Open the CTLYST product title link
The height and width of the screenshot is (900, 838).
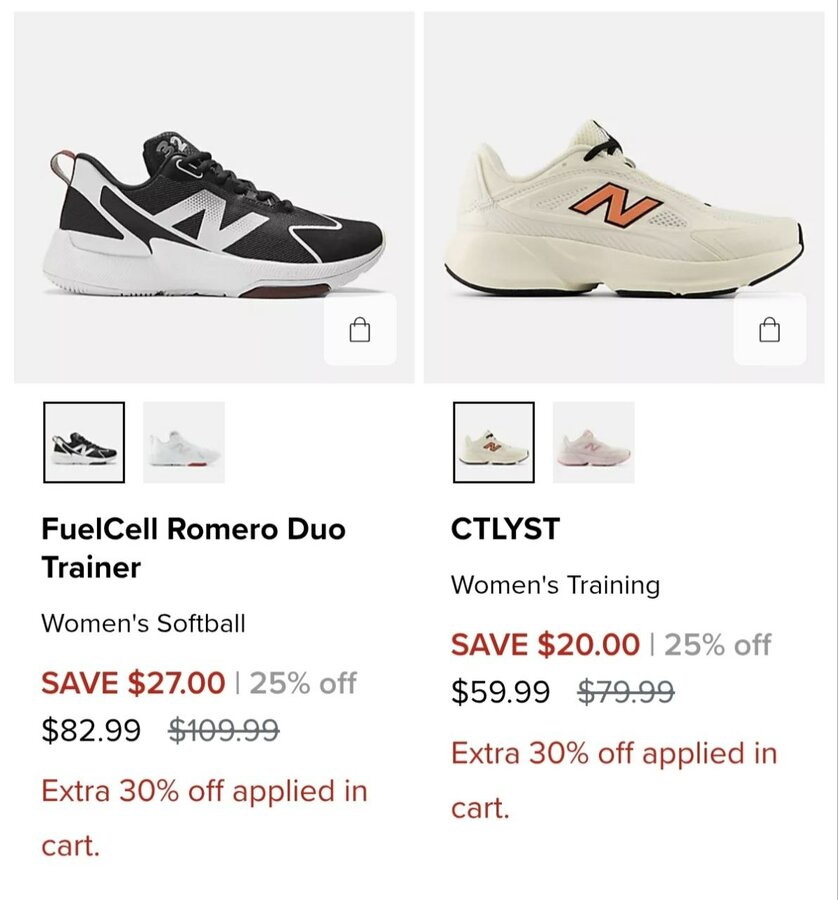pyautogui.click(x=505, y=529)
